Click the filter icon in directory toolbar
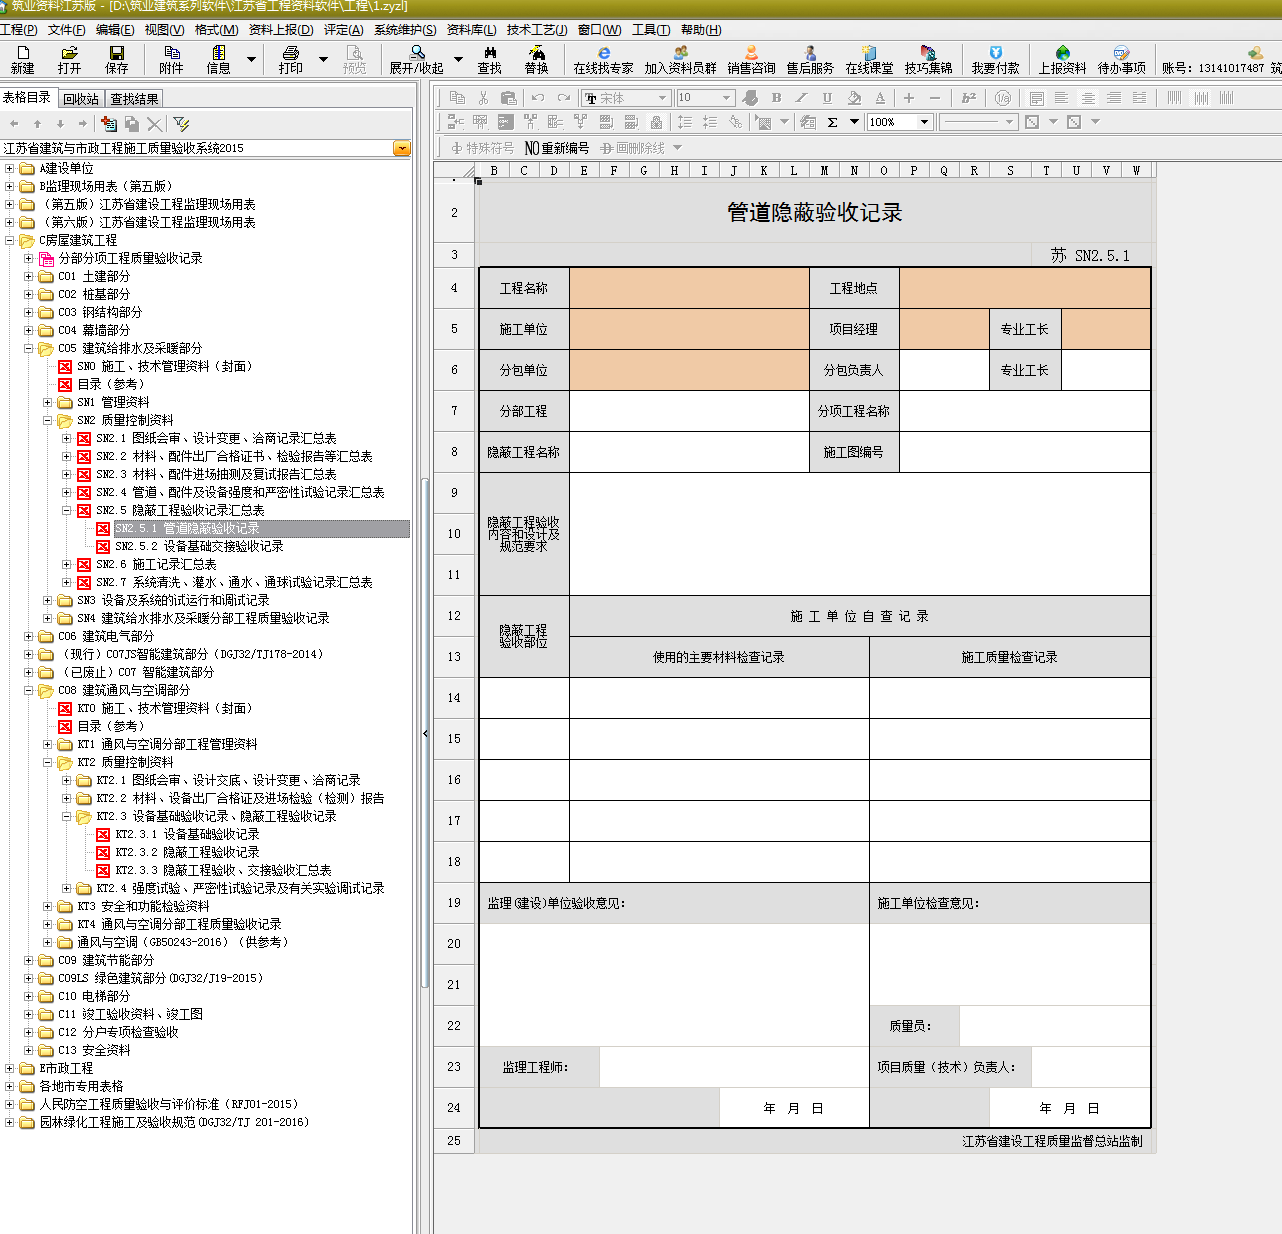The height and width of the screenshot is (1234, 1282). 181,124
